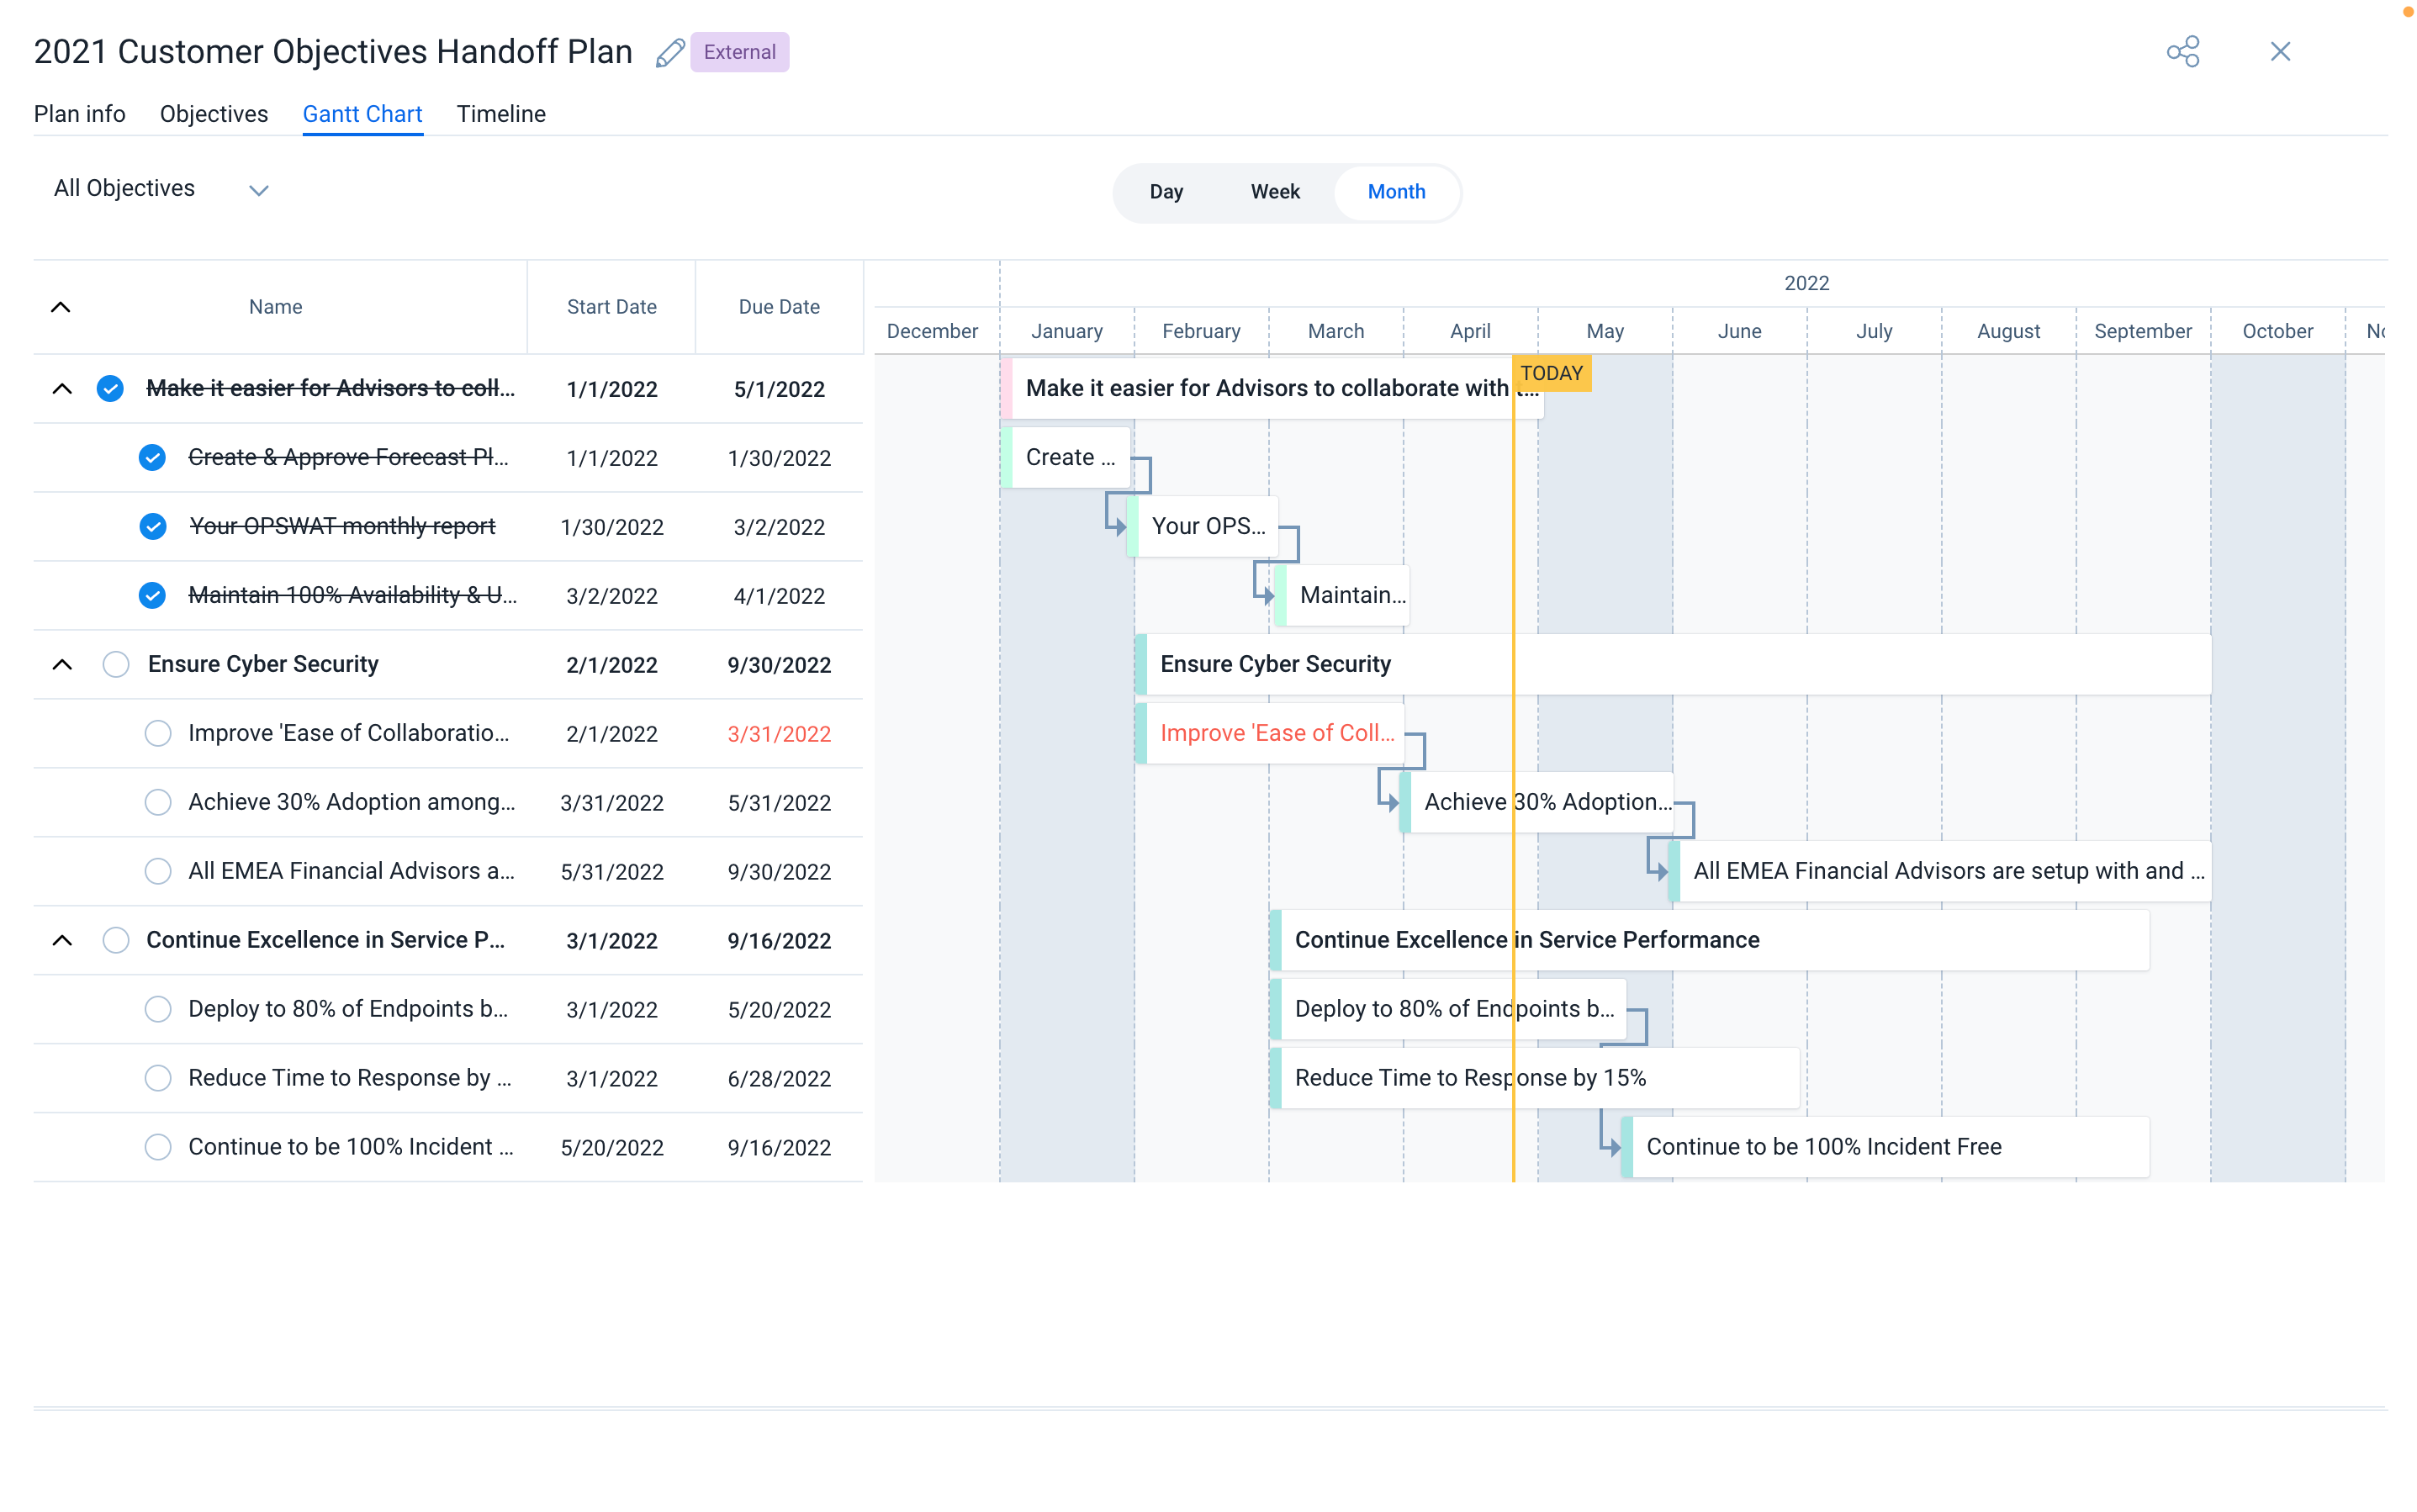2417x1512 pixels.
Task: Switch to the Timeline tab
Action: 501,114
